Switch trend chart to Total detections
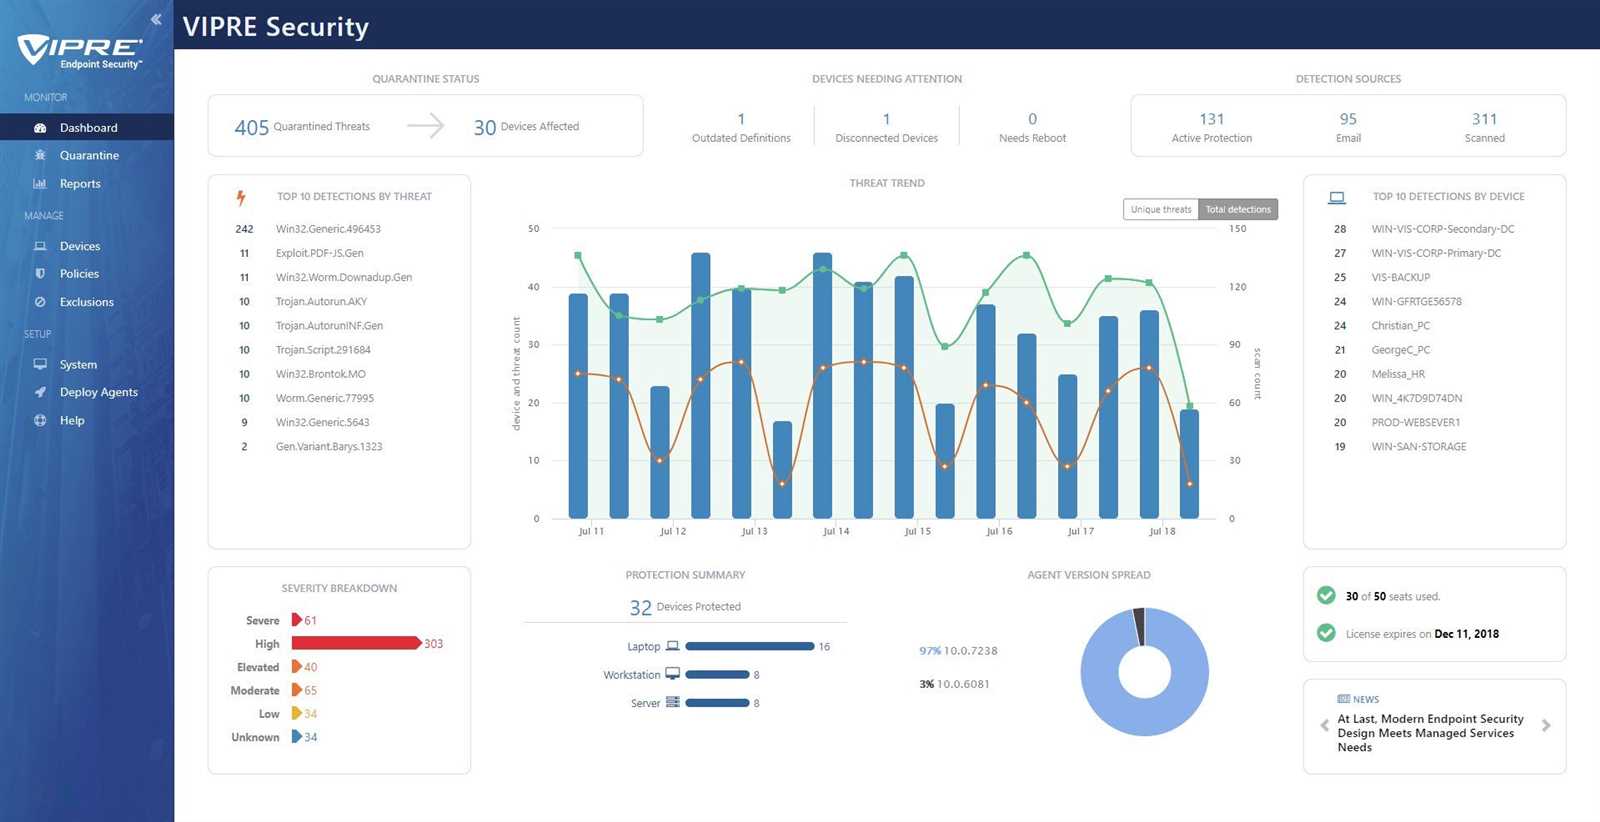Viewport: 1600px width, 822px height. (1238, 209)
